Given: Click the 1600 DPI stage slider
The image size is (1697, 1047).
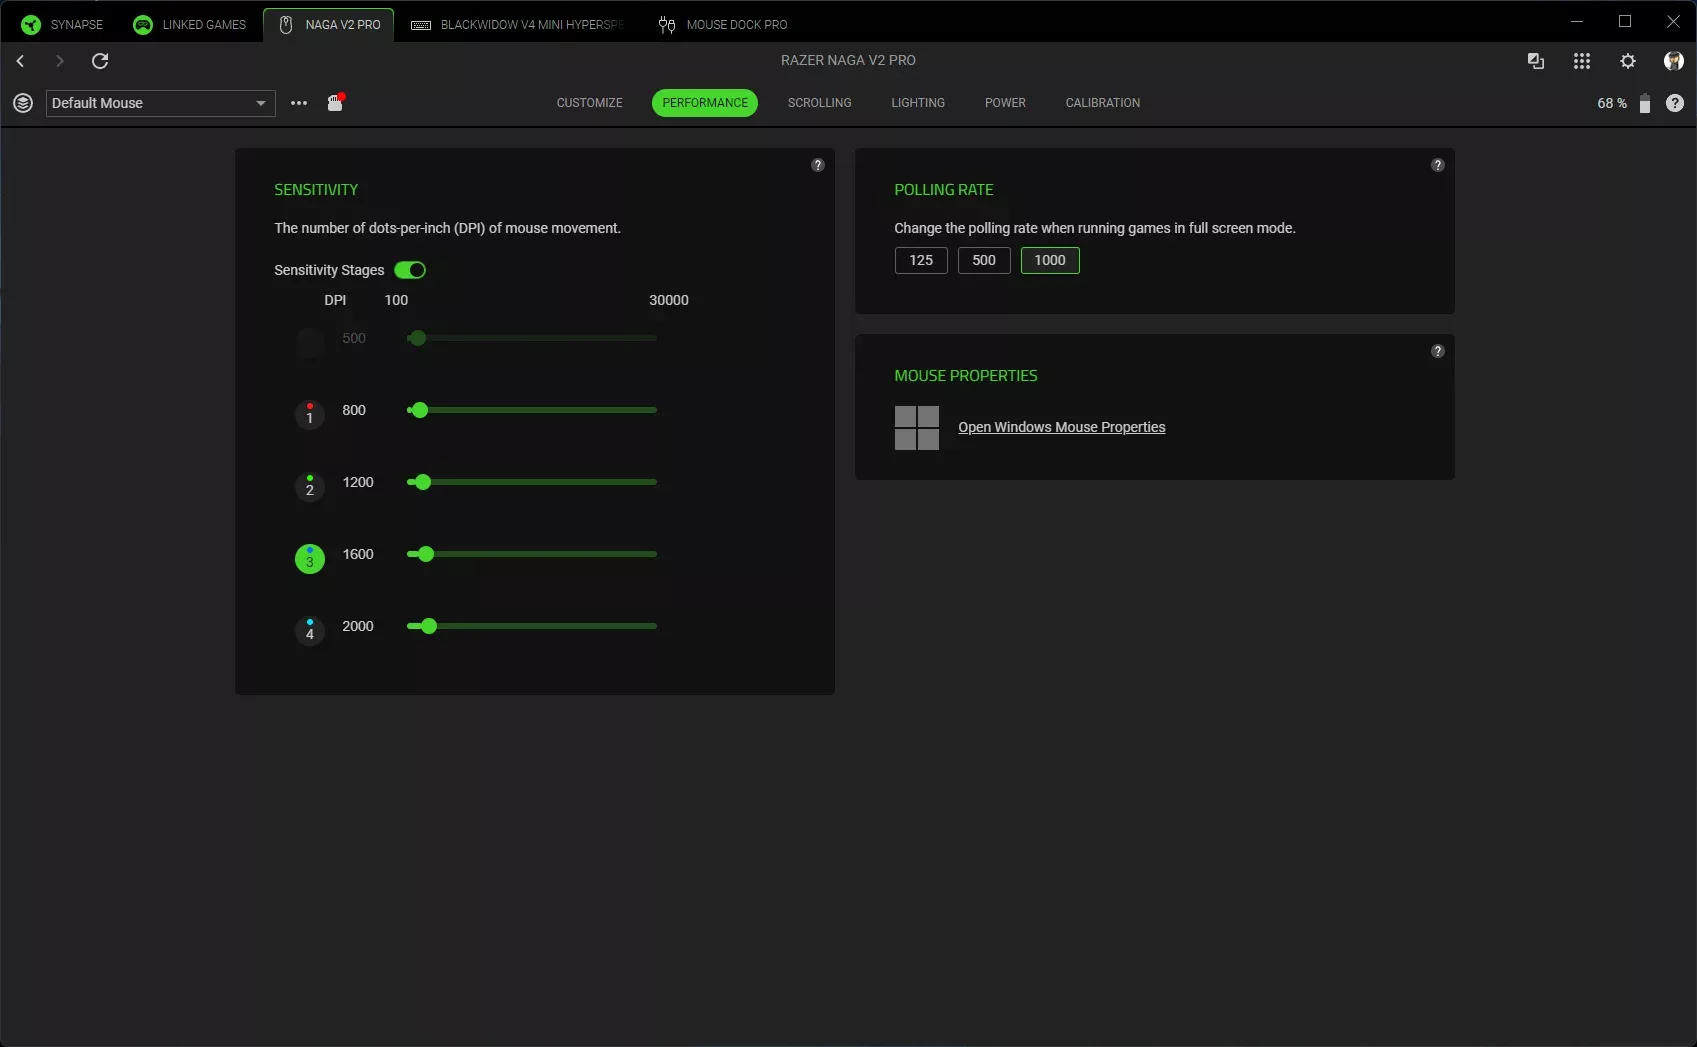Looking at the screenshot, I should click(532, 554).
